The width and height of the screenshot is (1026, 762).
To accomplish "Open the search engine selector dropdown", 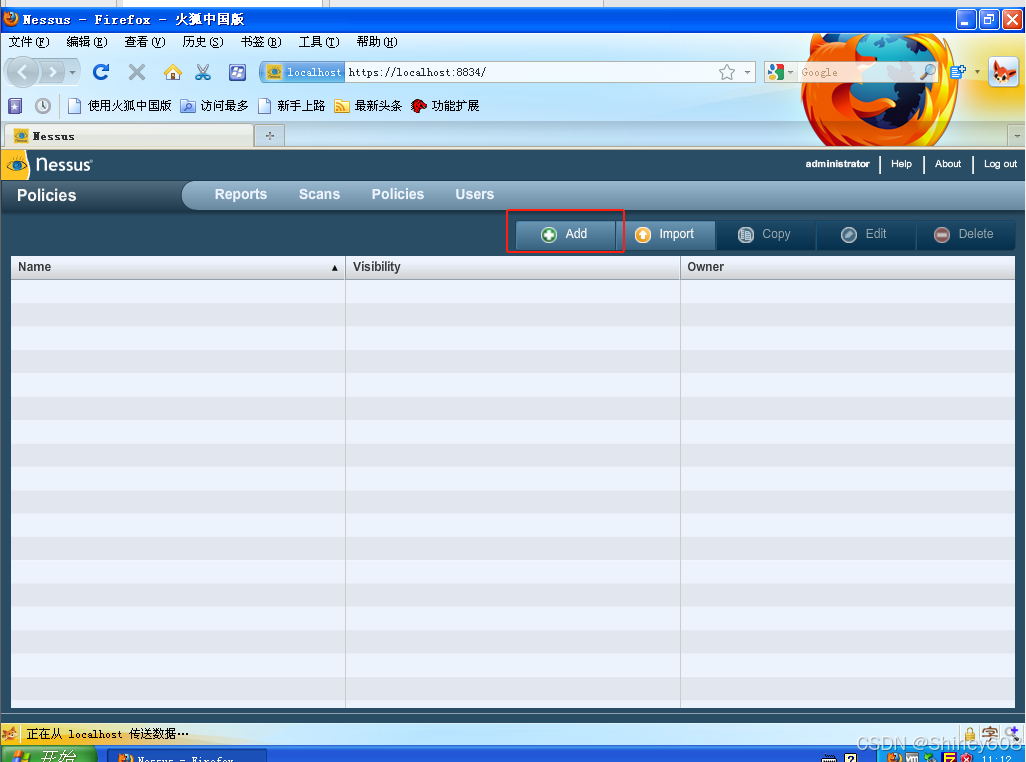I will [782, 72].
